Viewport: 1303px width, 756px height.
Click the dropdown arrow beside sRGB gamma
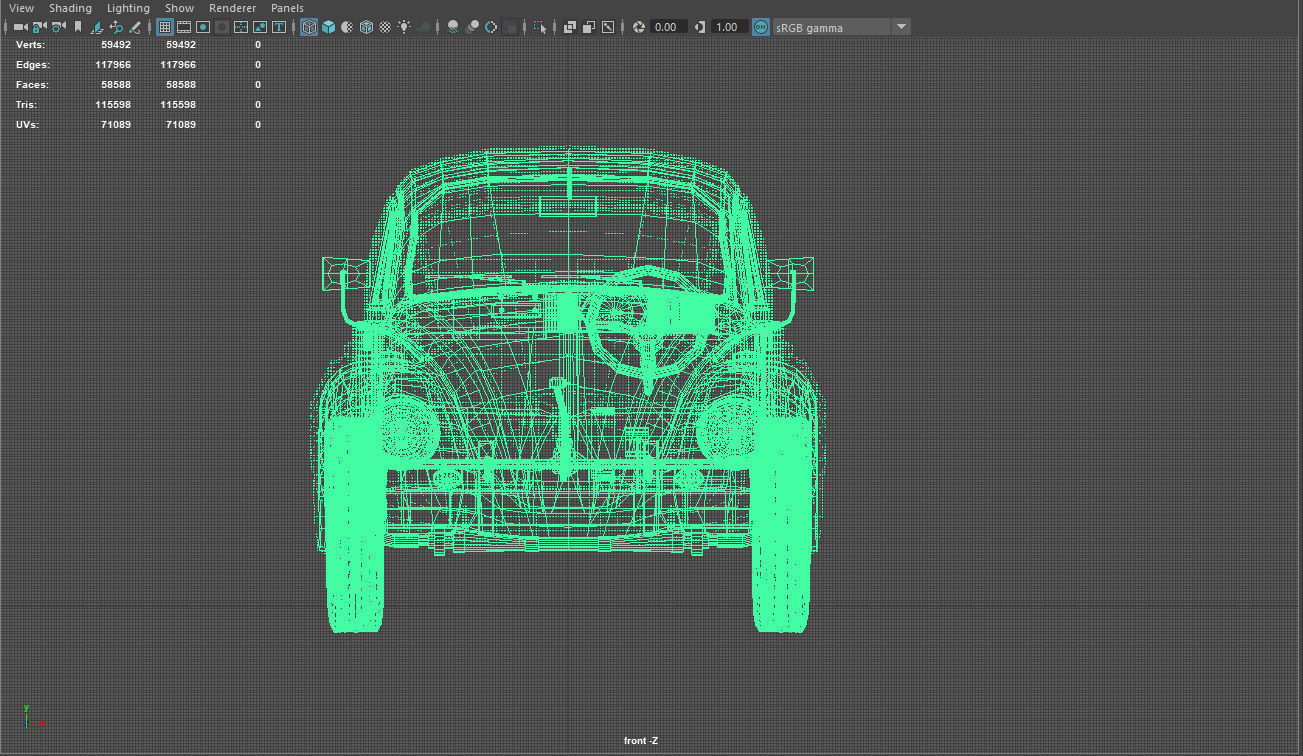pyautogui.click(x=901, y=27)
